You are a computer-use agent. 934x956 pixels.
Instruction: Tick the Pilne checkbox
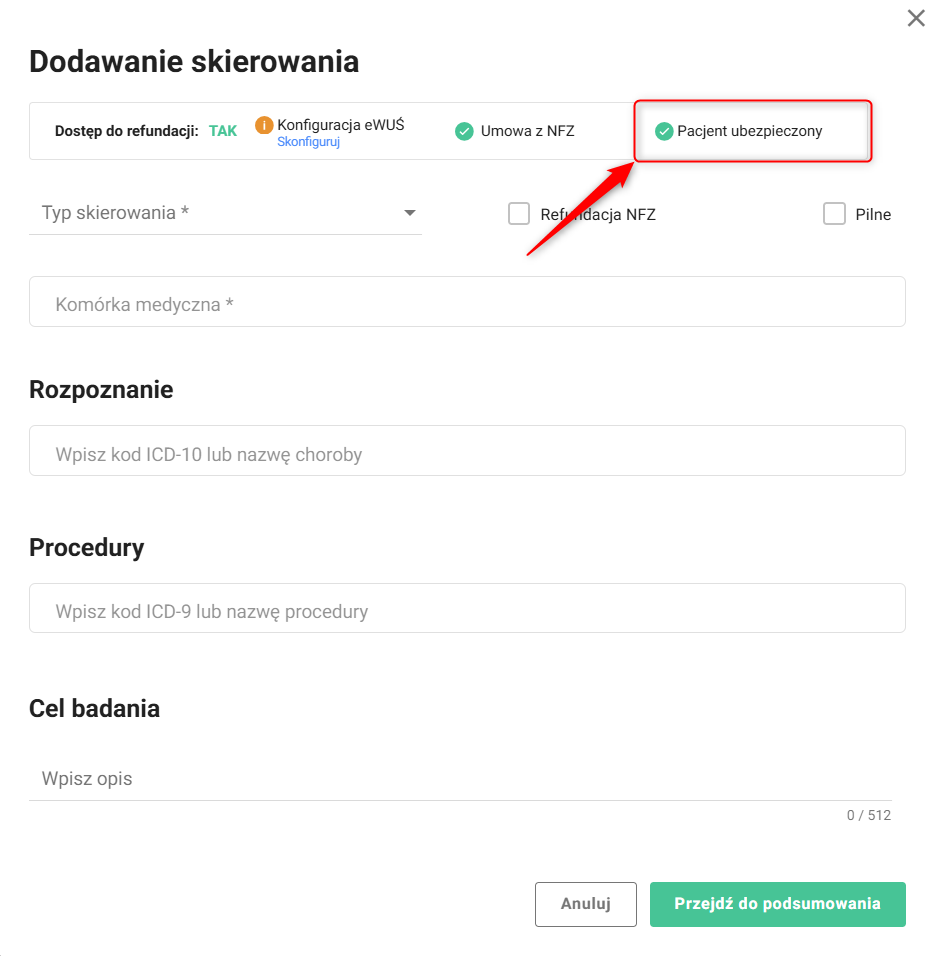pyautogui.click(x=834, y=214)
